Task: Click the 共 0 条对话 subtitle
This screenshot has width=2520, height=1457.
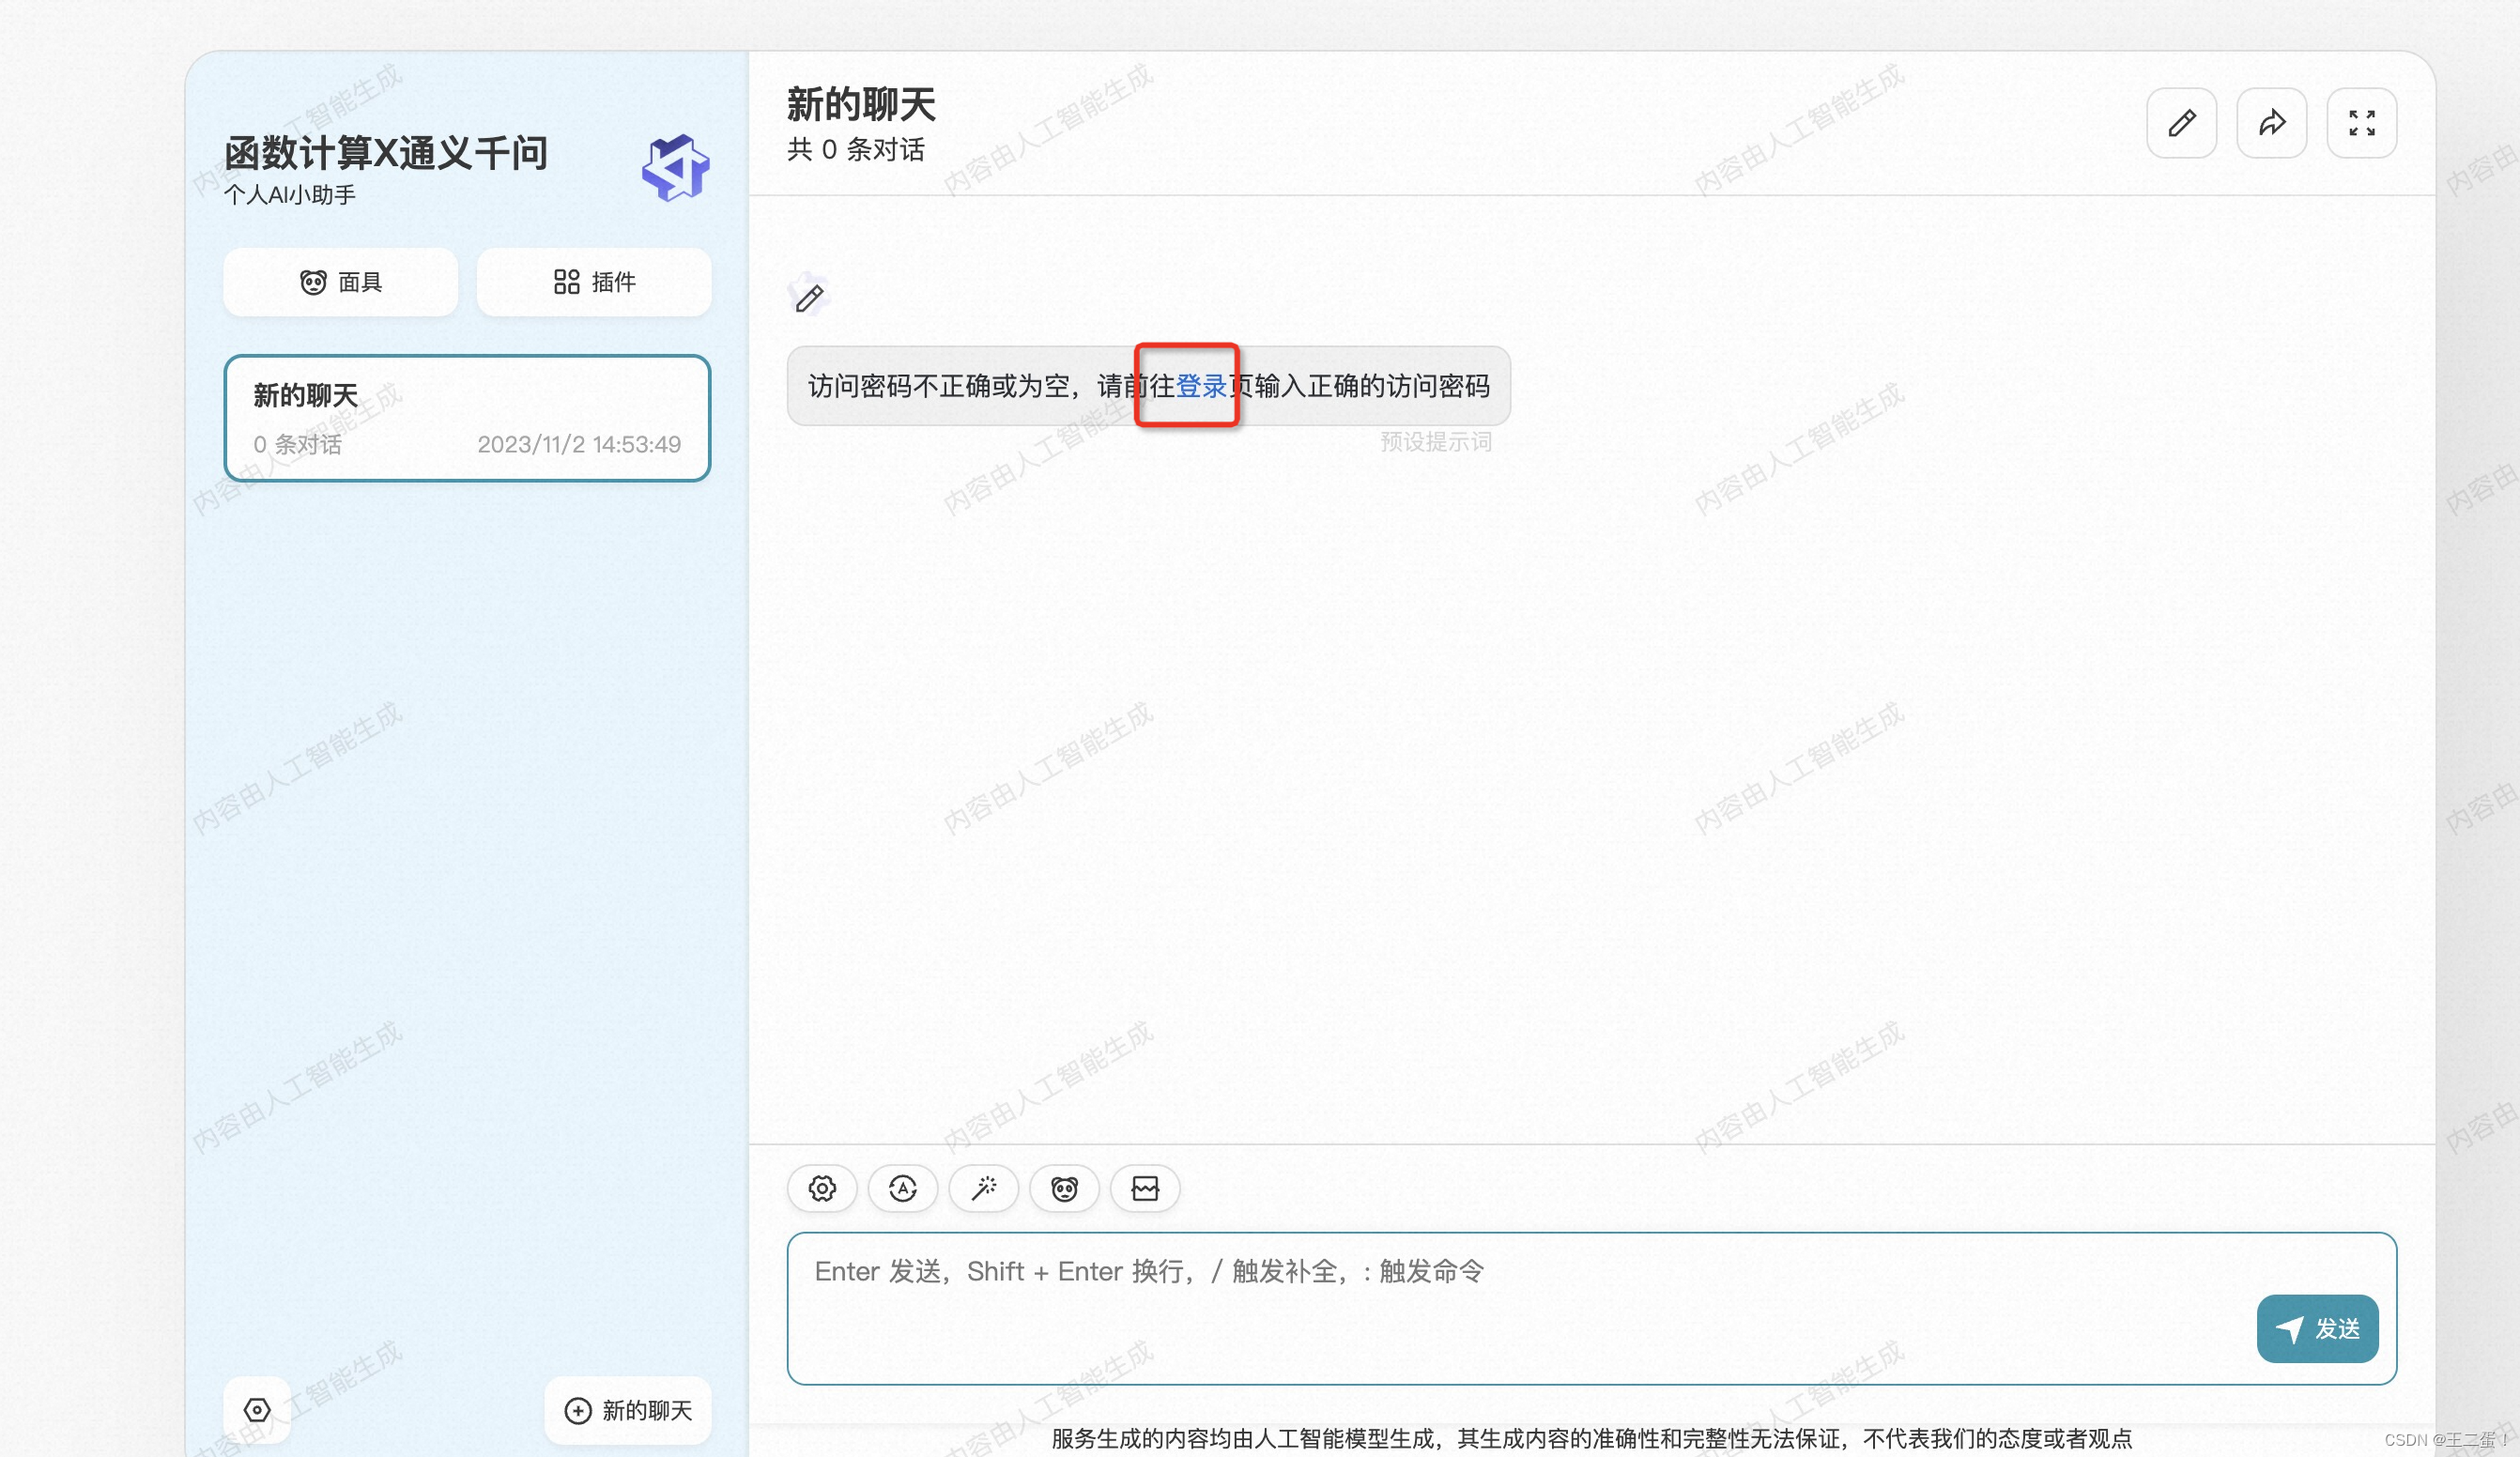Action: [x=856, y=150]
